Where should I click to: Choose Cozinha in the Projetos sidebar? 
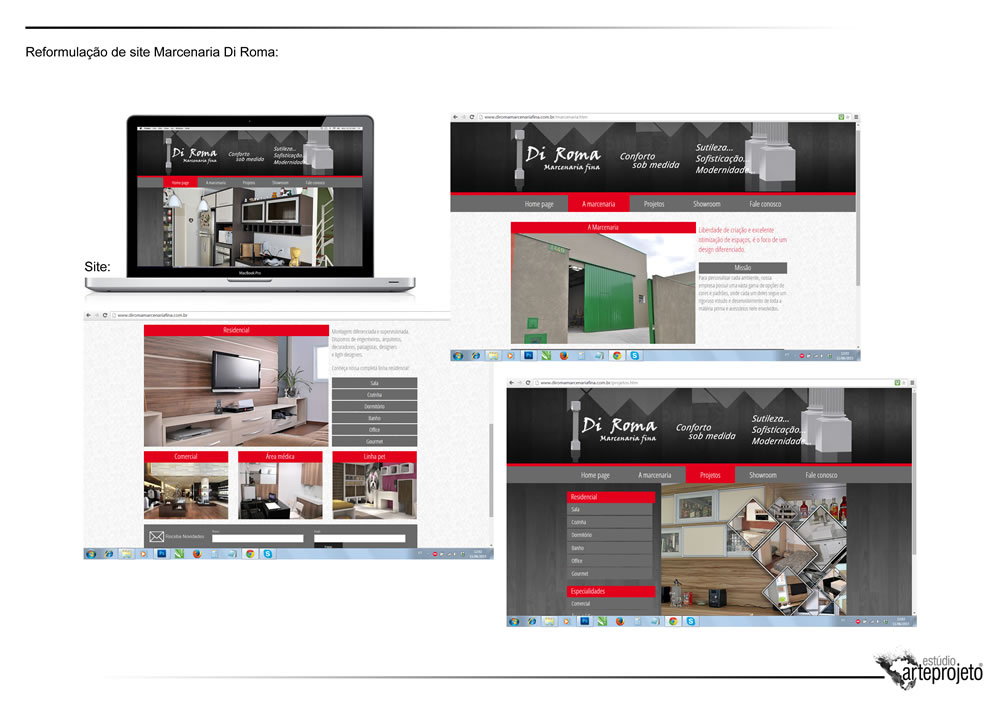click(x=611, y=522)
